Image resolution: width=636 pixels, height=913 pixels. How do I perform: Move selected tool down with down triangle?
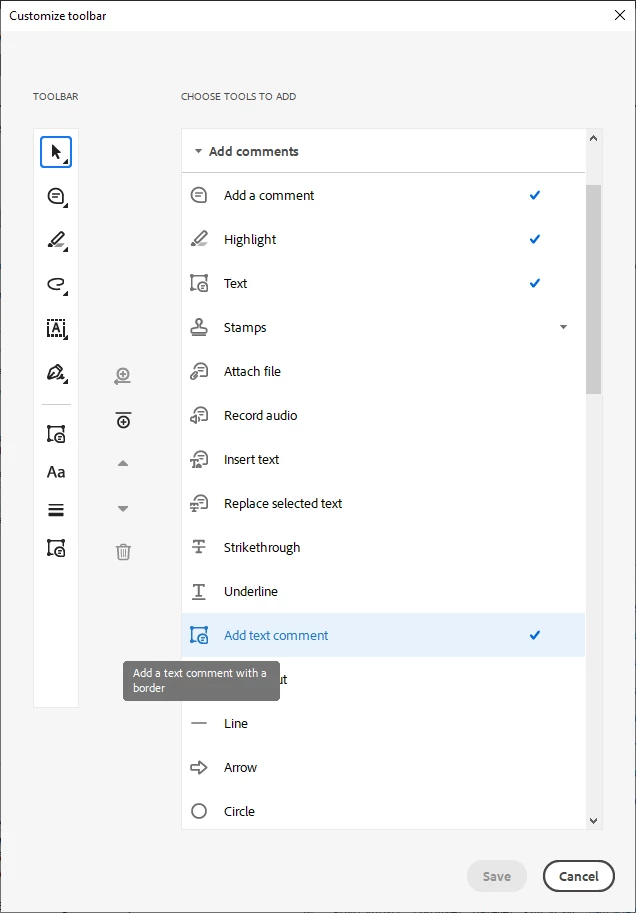tap(123, 508)
